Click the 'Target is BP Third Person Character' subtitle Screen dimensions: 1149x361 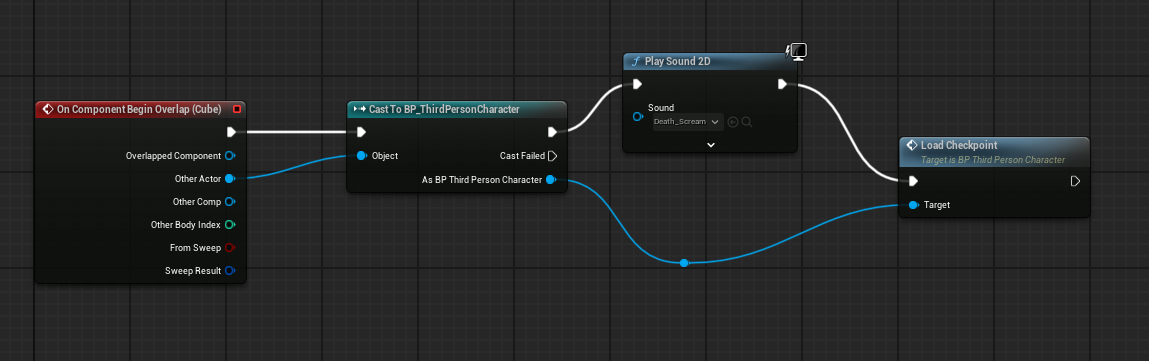pos(993,159)
